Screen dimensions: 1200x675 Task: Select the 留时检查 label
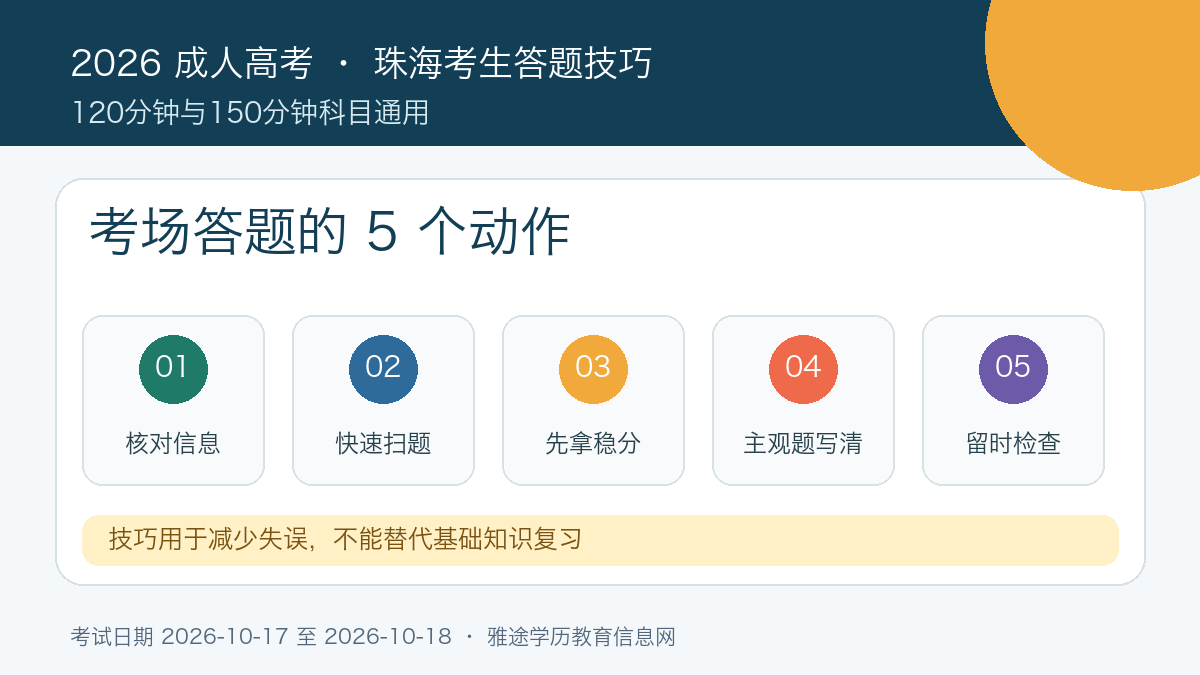point(1013,443)
